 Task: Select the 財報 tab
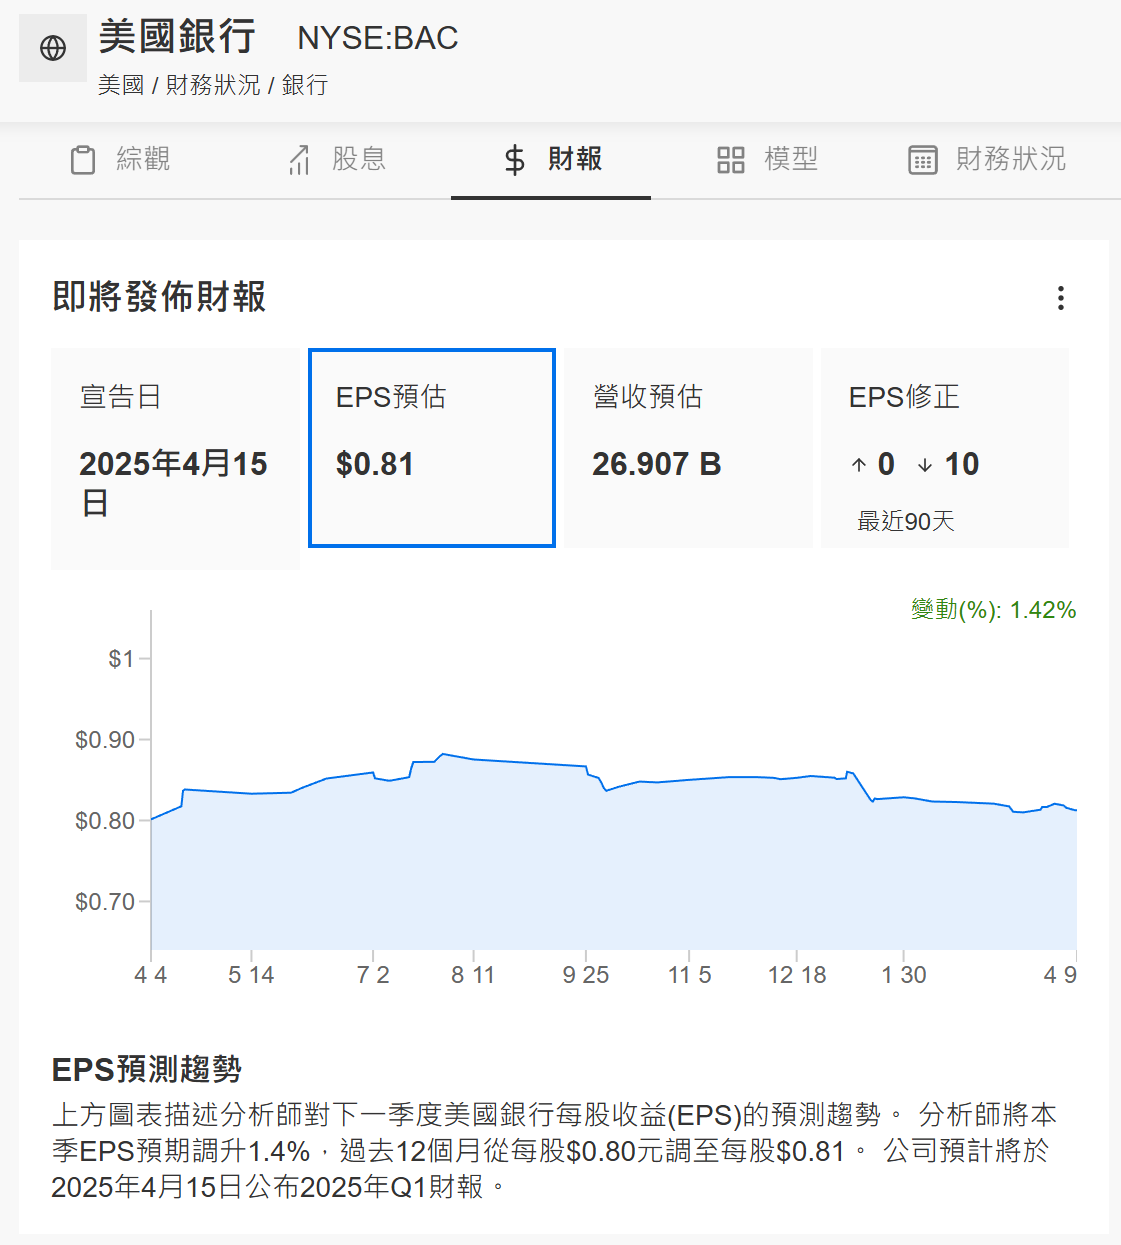(551, 160)
